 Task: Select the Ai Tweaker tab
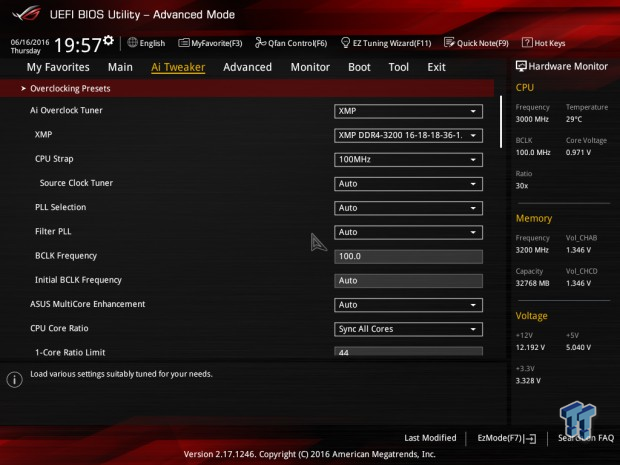(x=178, y=67)
